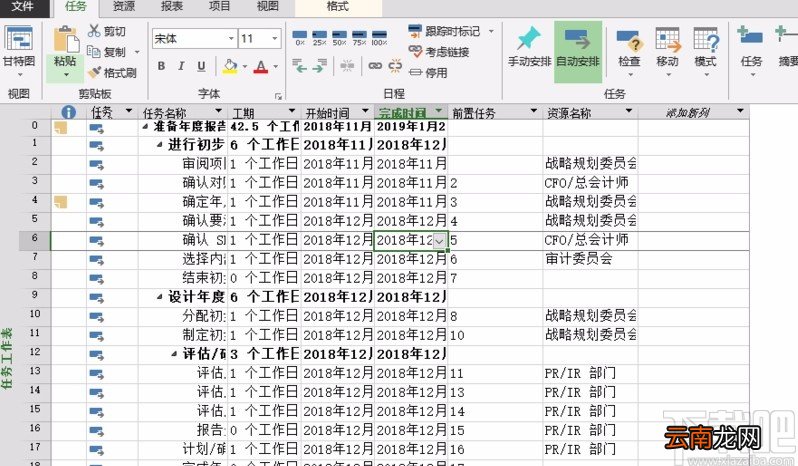
Task: Mark task 50% complete
Action: [339, 38]
